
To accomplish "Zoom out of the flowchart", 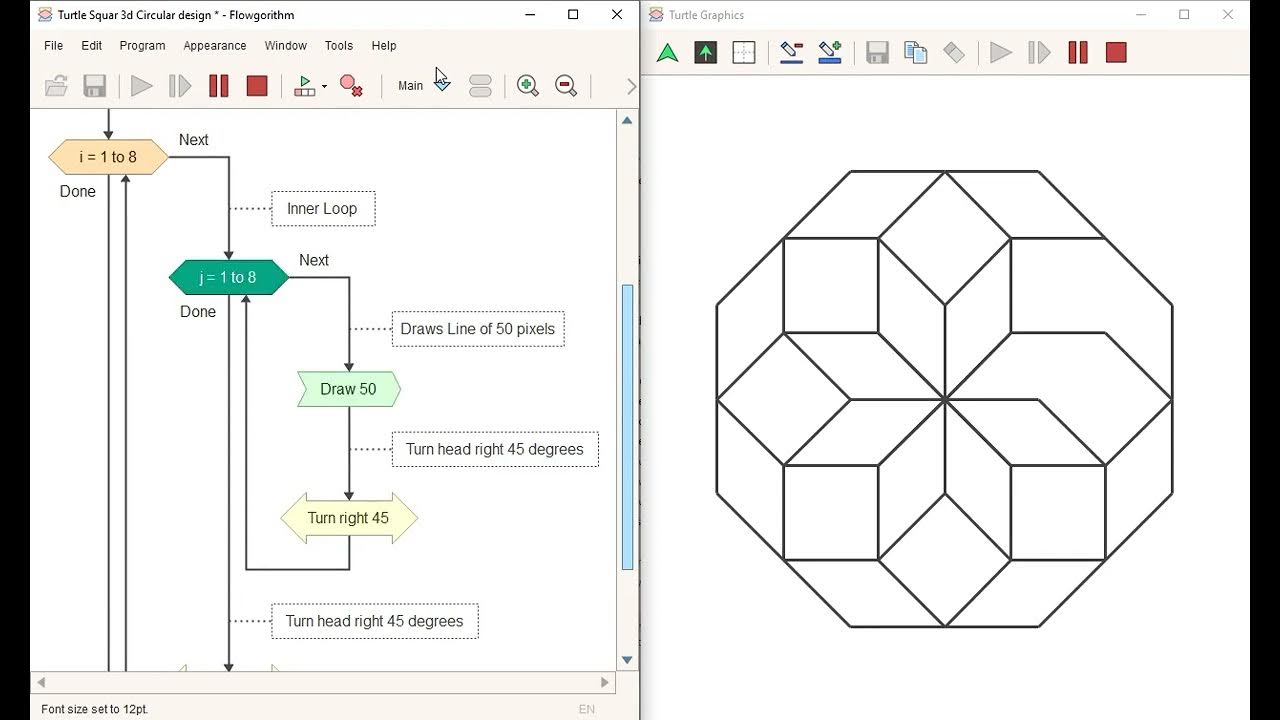I will coord(566,86).
